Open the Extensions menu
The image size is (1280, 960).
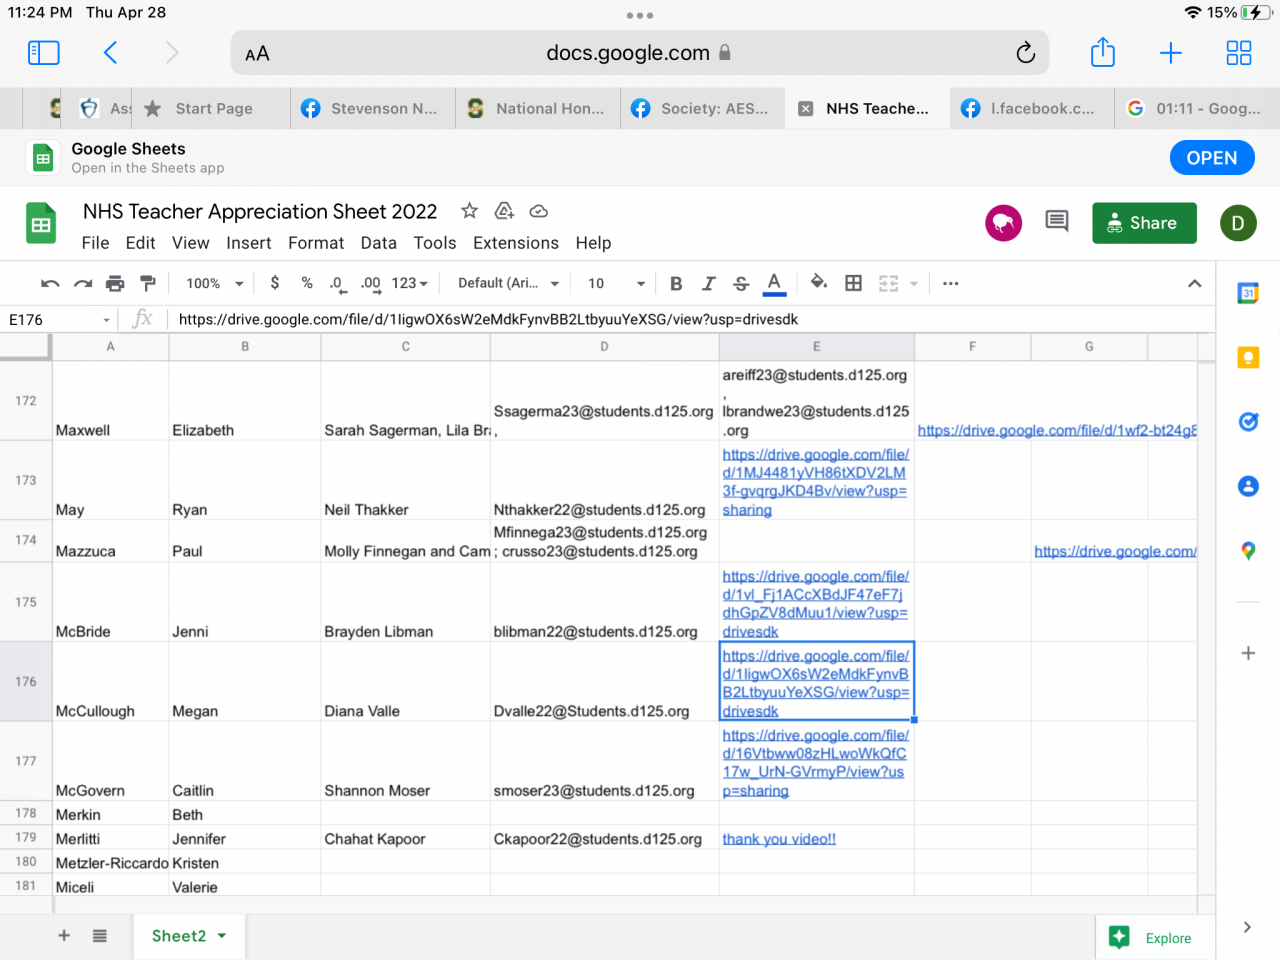click(x=515, y=243)
